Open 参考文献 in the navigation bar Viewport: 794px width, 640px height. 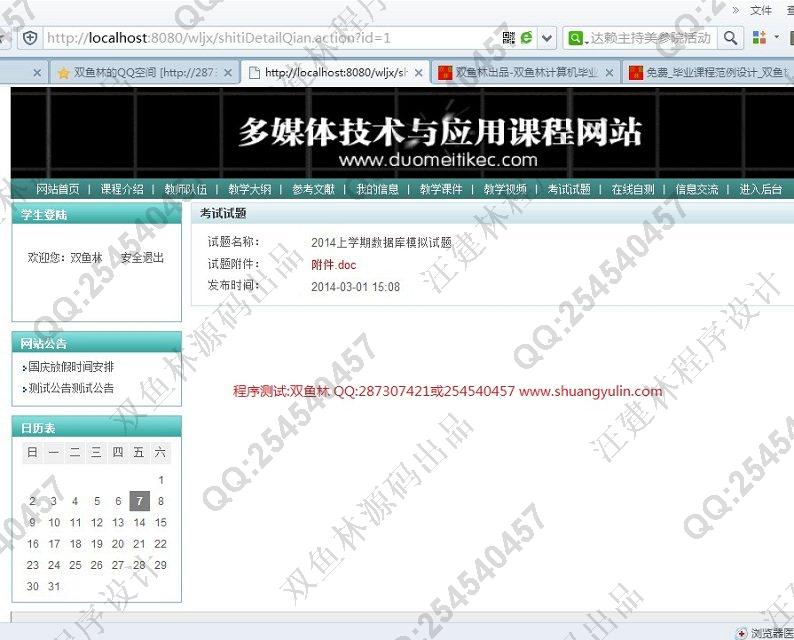pos(313,189)
